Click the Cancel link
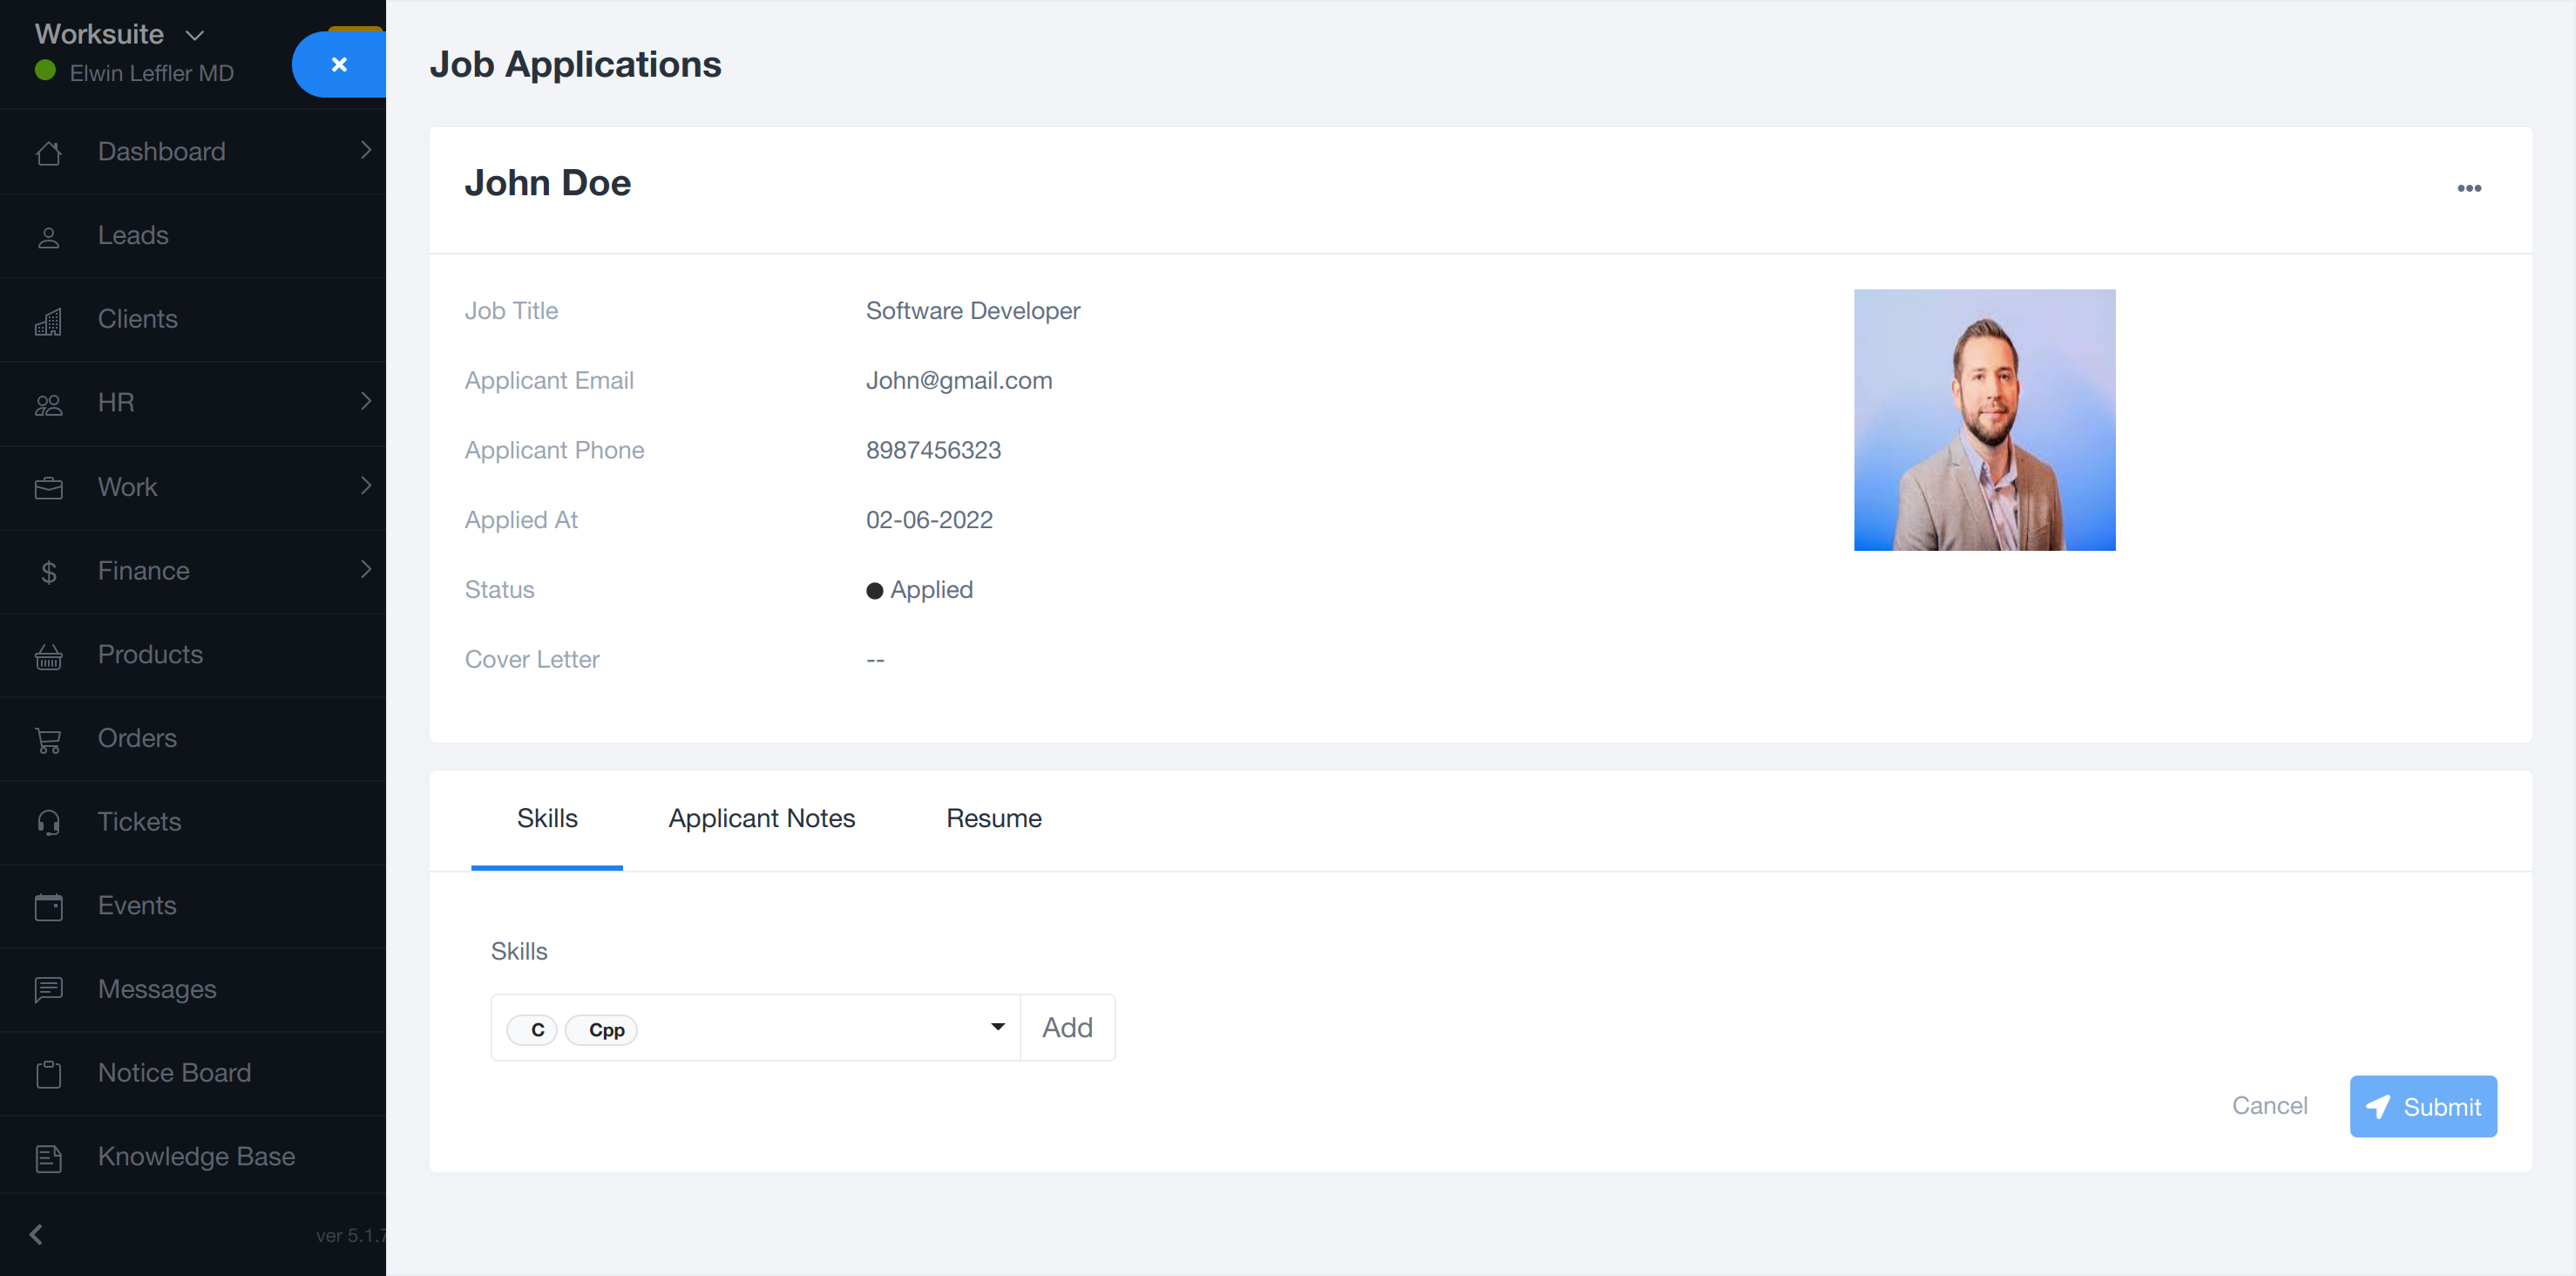 (x=2269, y=1105)
